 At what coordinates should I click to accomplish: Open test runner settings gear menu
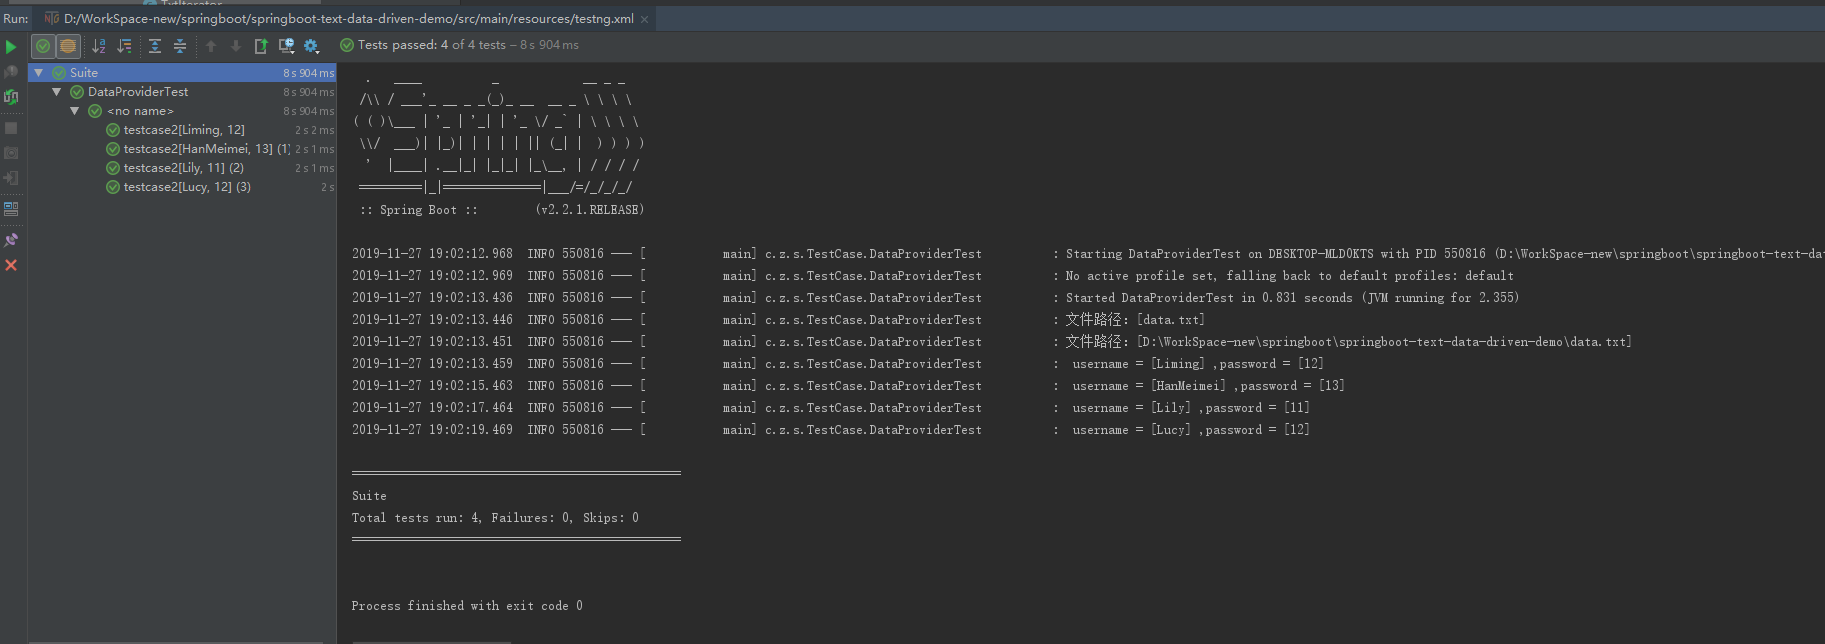[311, 46]
